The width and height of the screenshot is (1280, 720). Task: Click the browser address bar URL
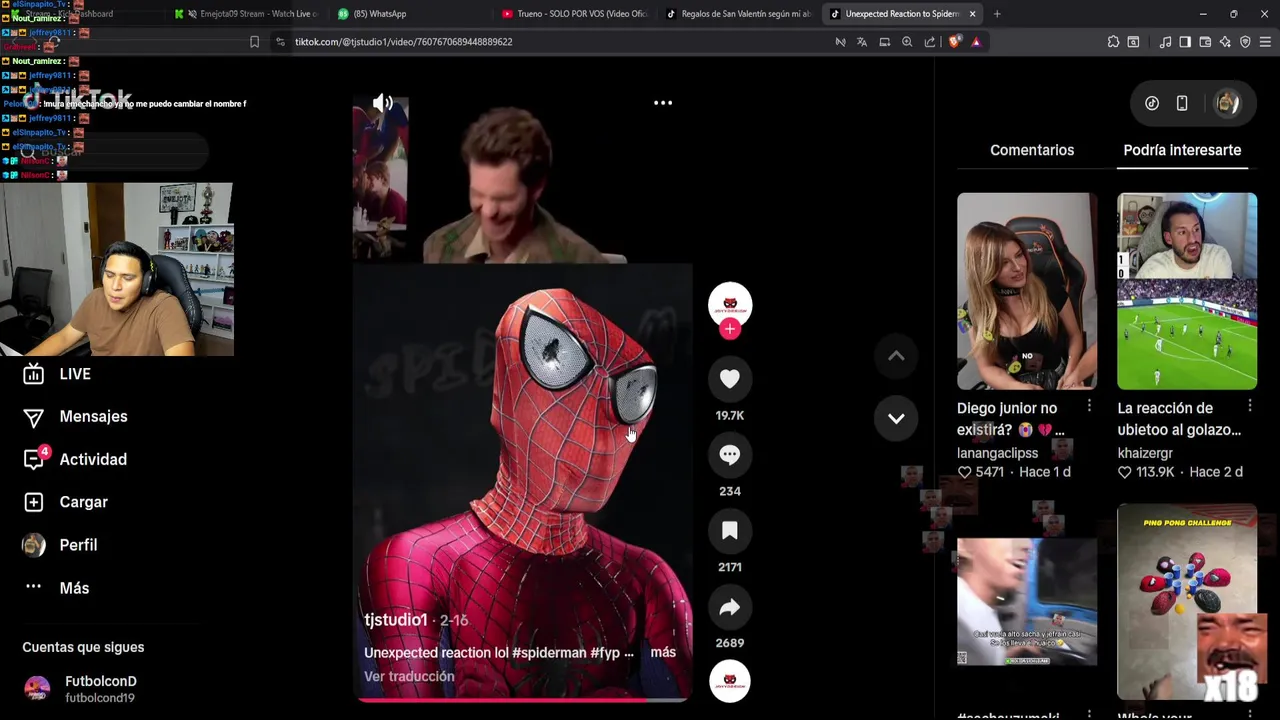404,42
